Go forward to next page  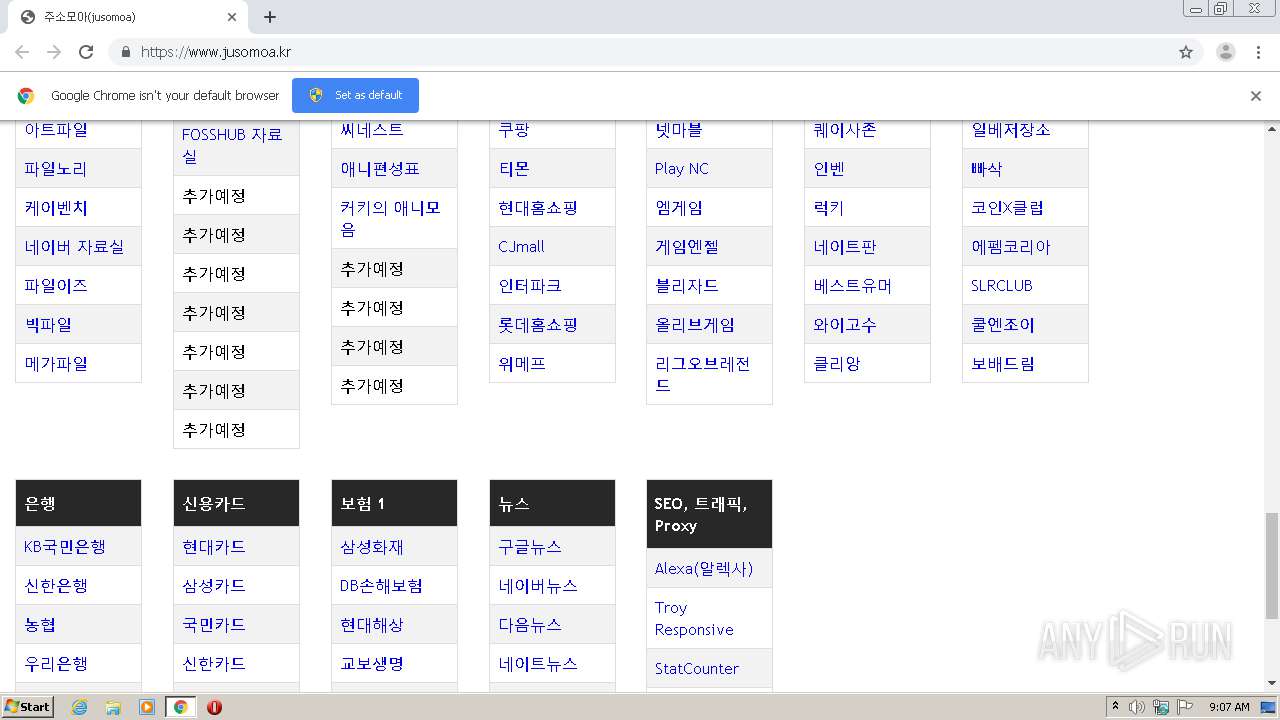[54, 52]
